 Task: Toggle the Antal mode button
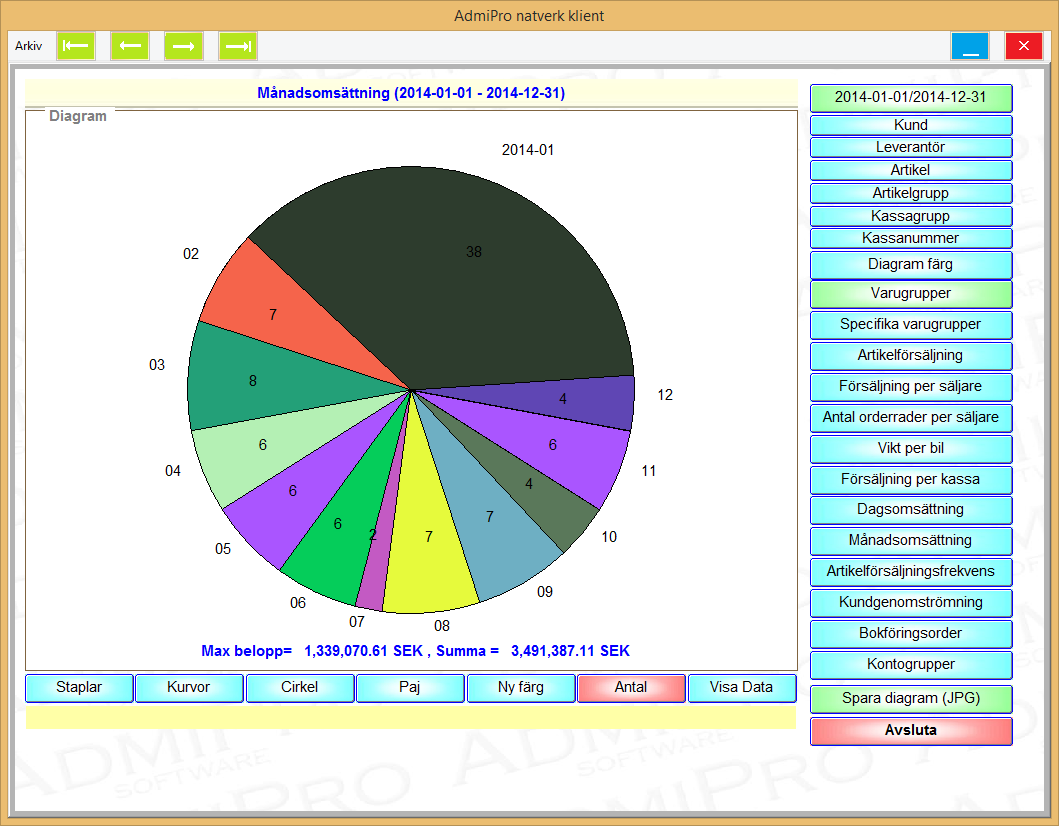click(631, 688)
